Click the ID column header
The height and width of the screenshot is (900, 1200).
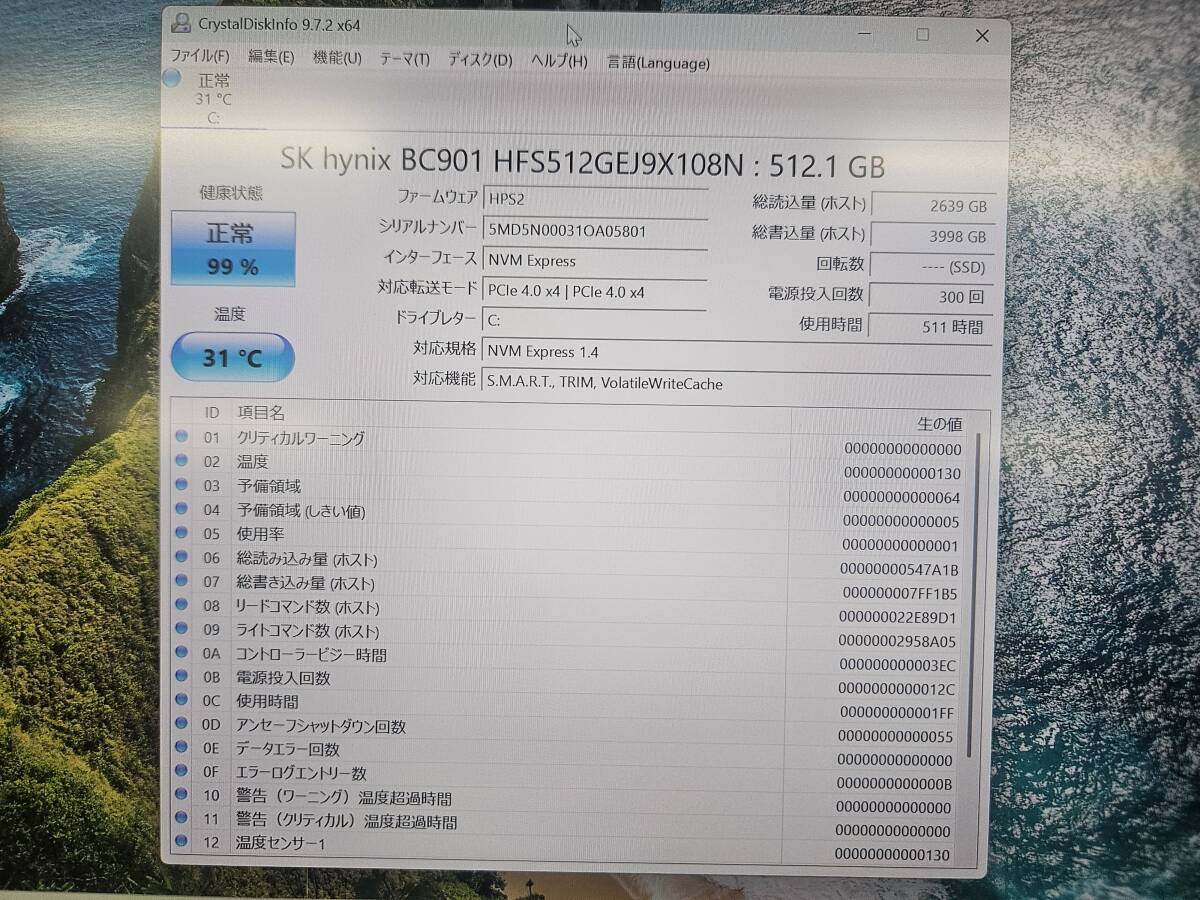click(212, 412)
